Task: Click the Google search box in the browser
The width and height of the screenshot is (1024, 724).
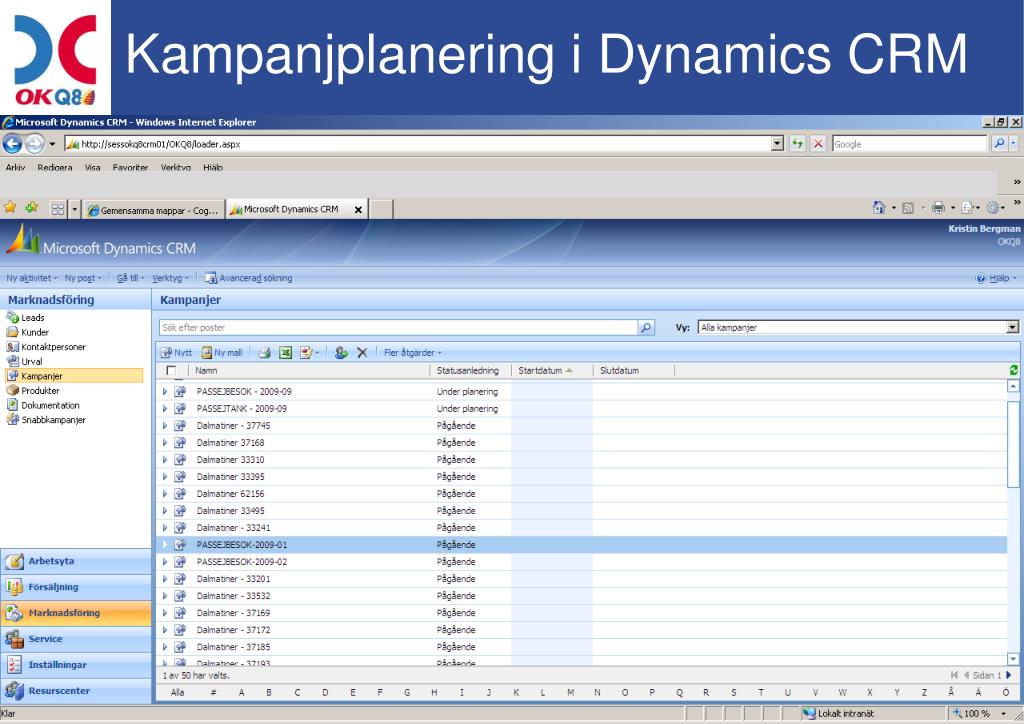Action: point(909,144)
